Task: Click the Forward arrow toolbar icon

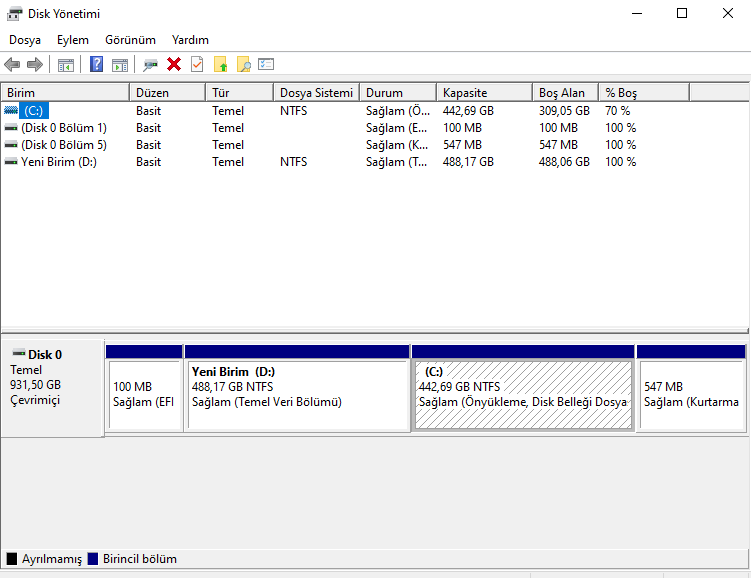Action: (x=34, y=64)
